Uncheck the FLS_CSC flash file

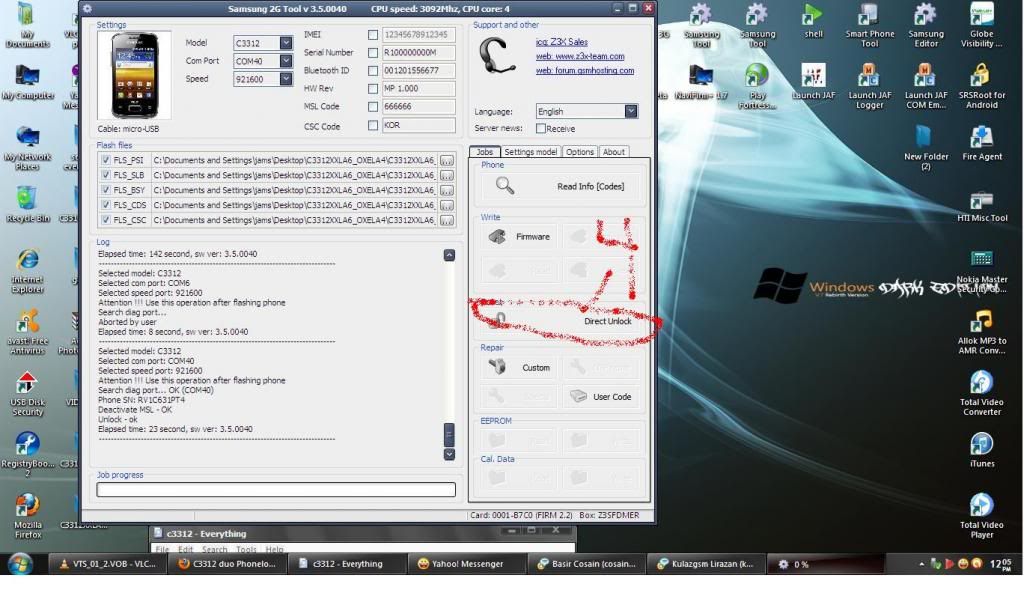click(106, 220)
